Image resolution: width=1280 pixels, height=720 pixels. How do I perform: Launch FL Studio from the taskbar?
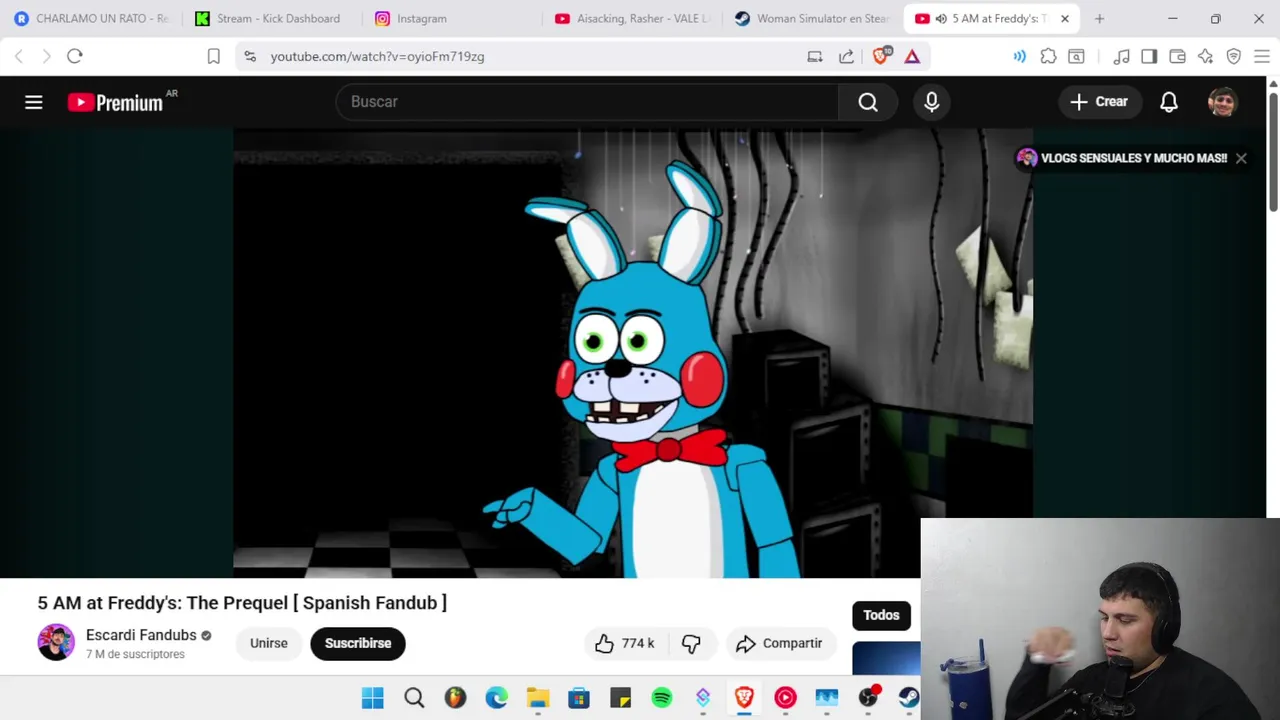(455, 698)
